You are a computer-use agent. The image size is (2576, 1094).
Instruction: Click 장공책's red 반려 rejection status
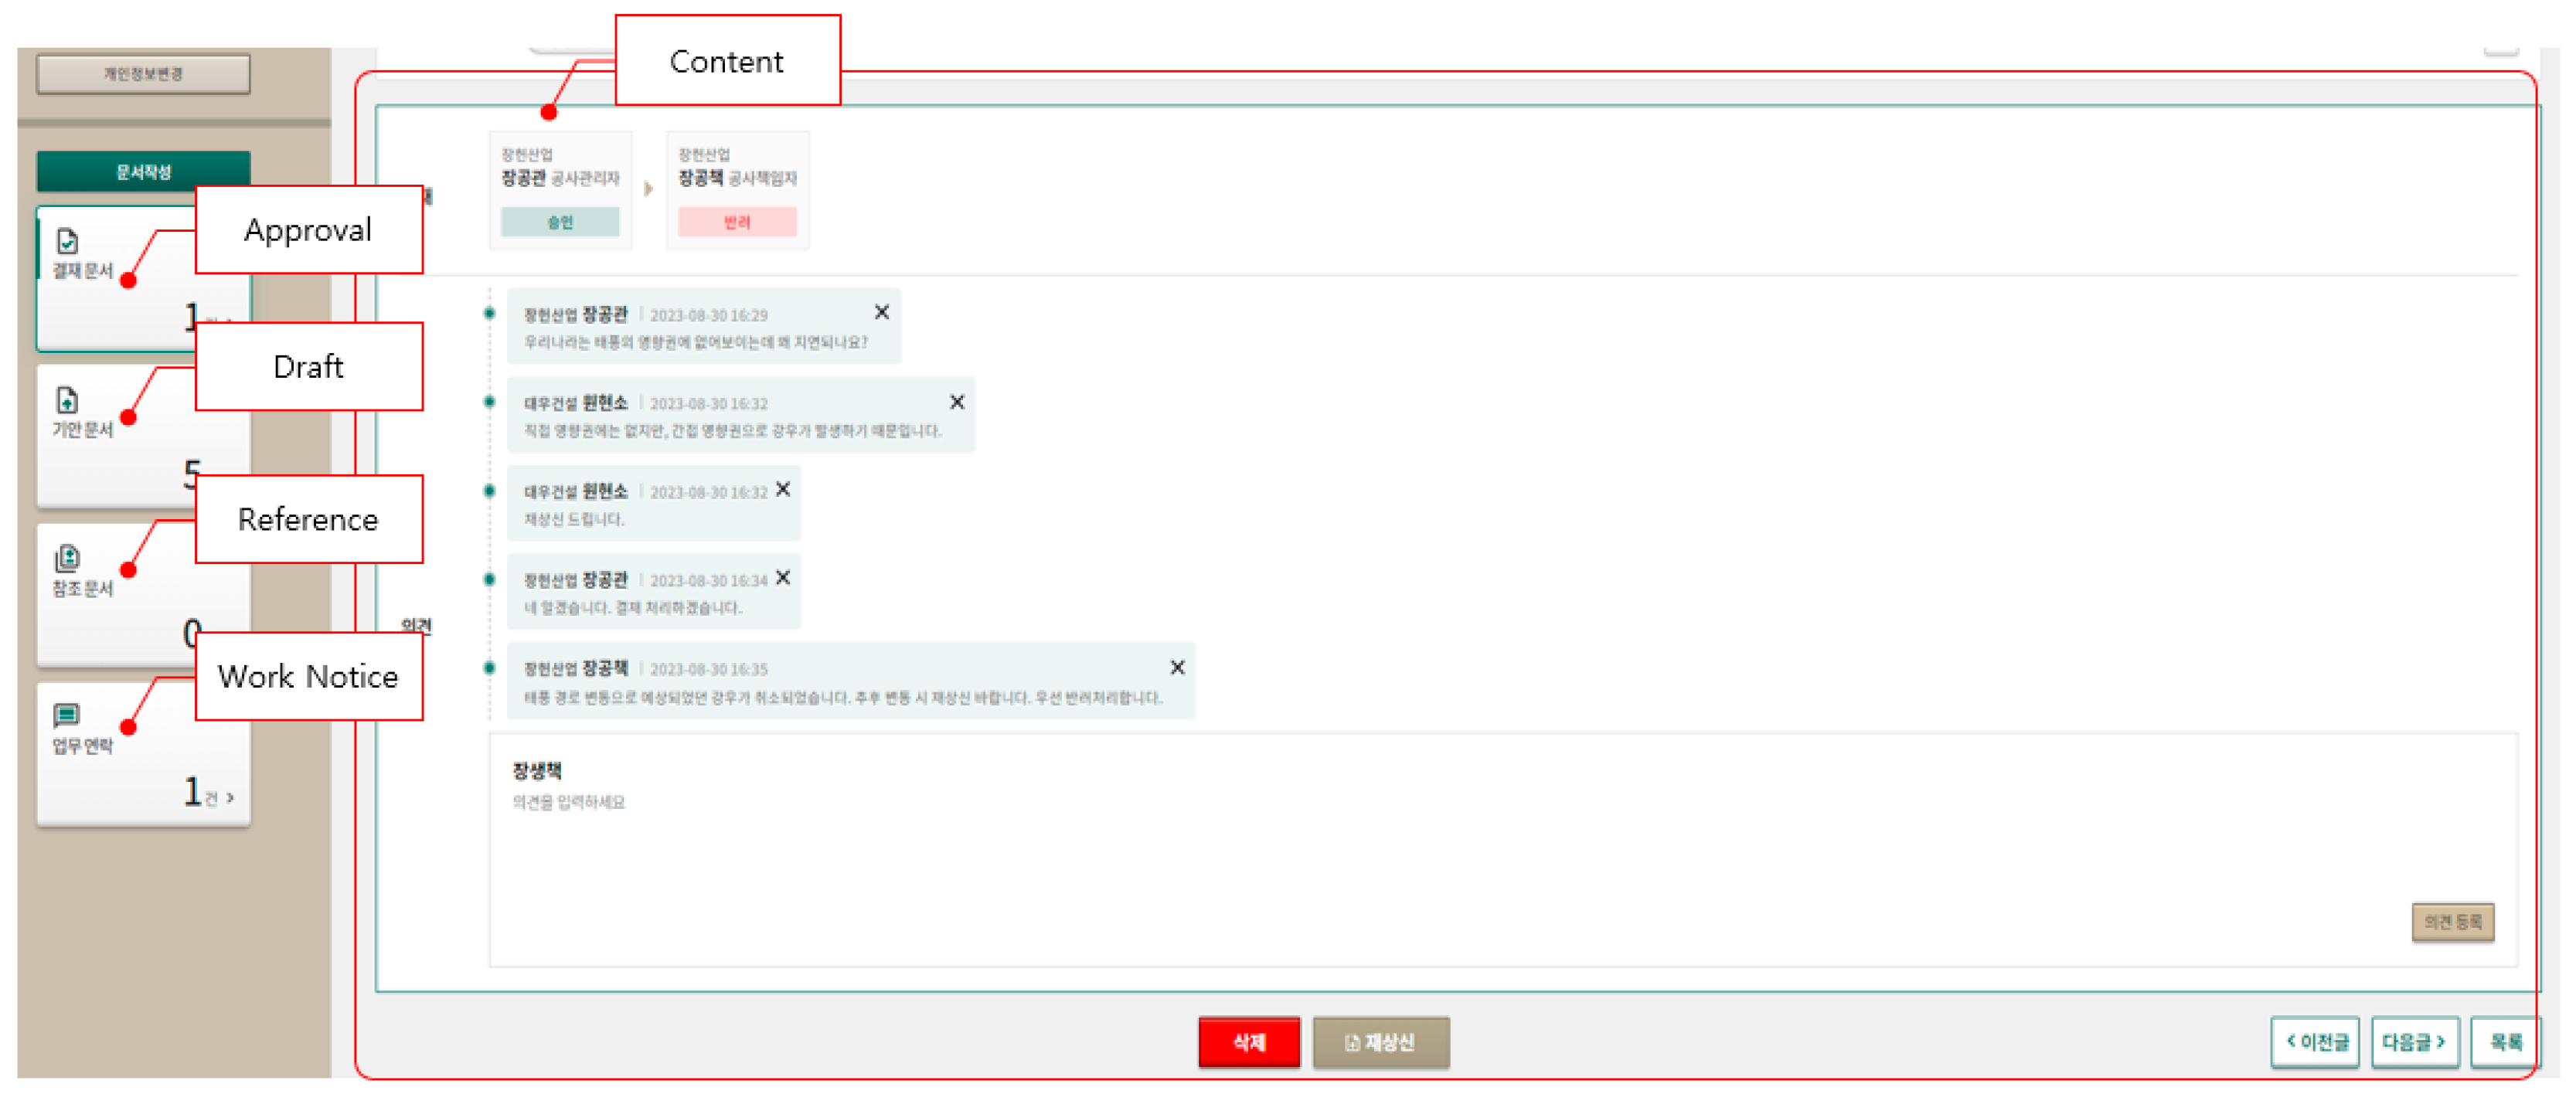(737, 222)
